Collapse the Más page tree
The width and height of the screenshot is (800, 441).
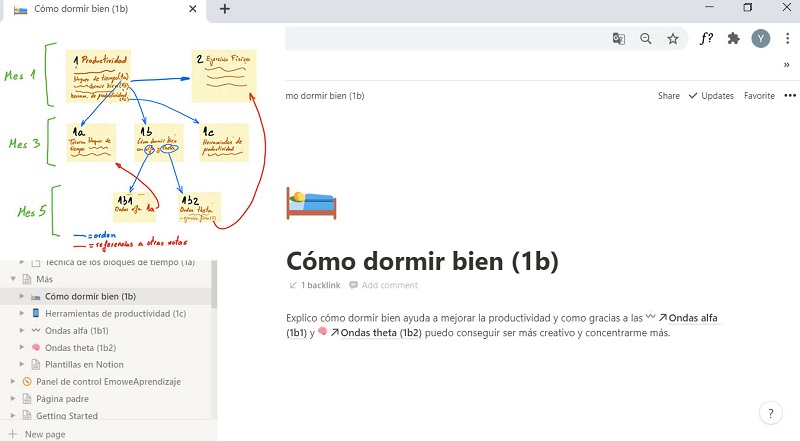pyautogui.click(x=13, y=279)
